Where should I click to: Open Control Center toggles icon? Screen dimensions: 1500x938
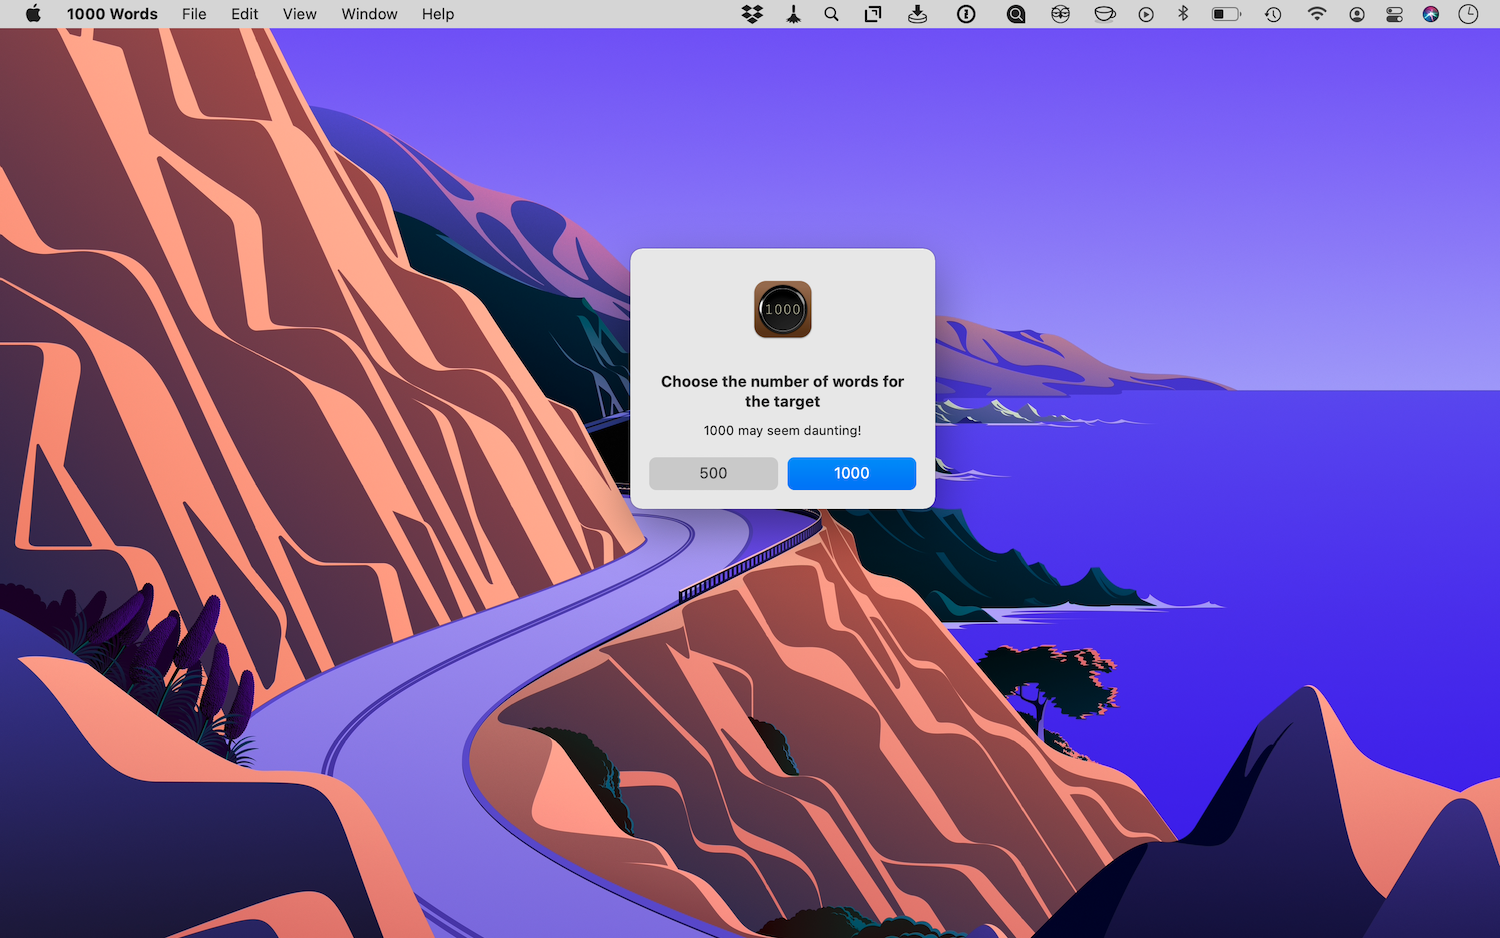point(1394,14)
